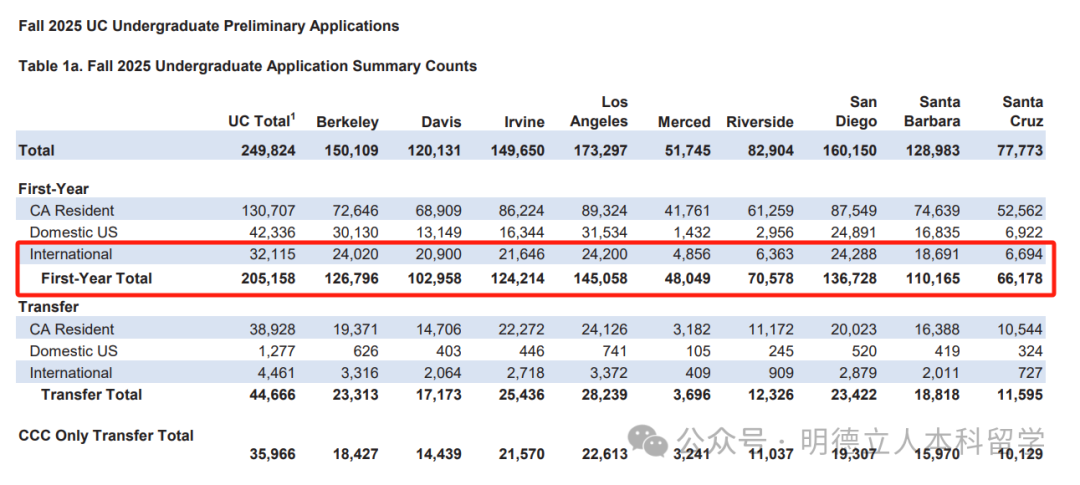Click the Total row value 249,824
Image resolution: width=1080 pixels, height=485 pixels.
[268, 150]
